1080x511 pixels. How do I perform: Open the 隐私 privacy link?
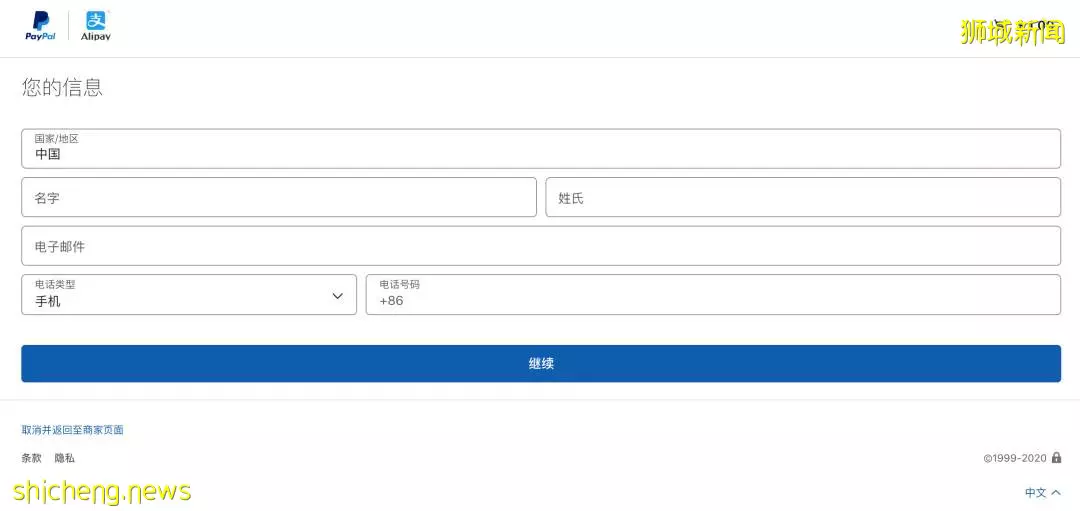pos(65,458)
